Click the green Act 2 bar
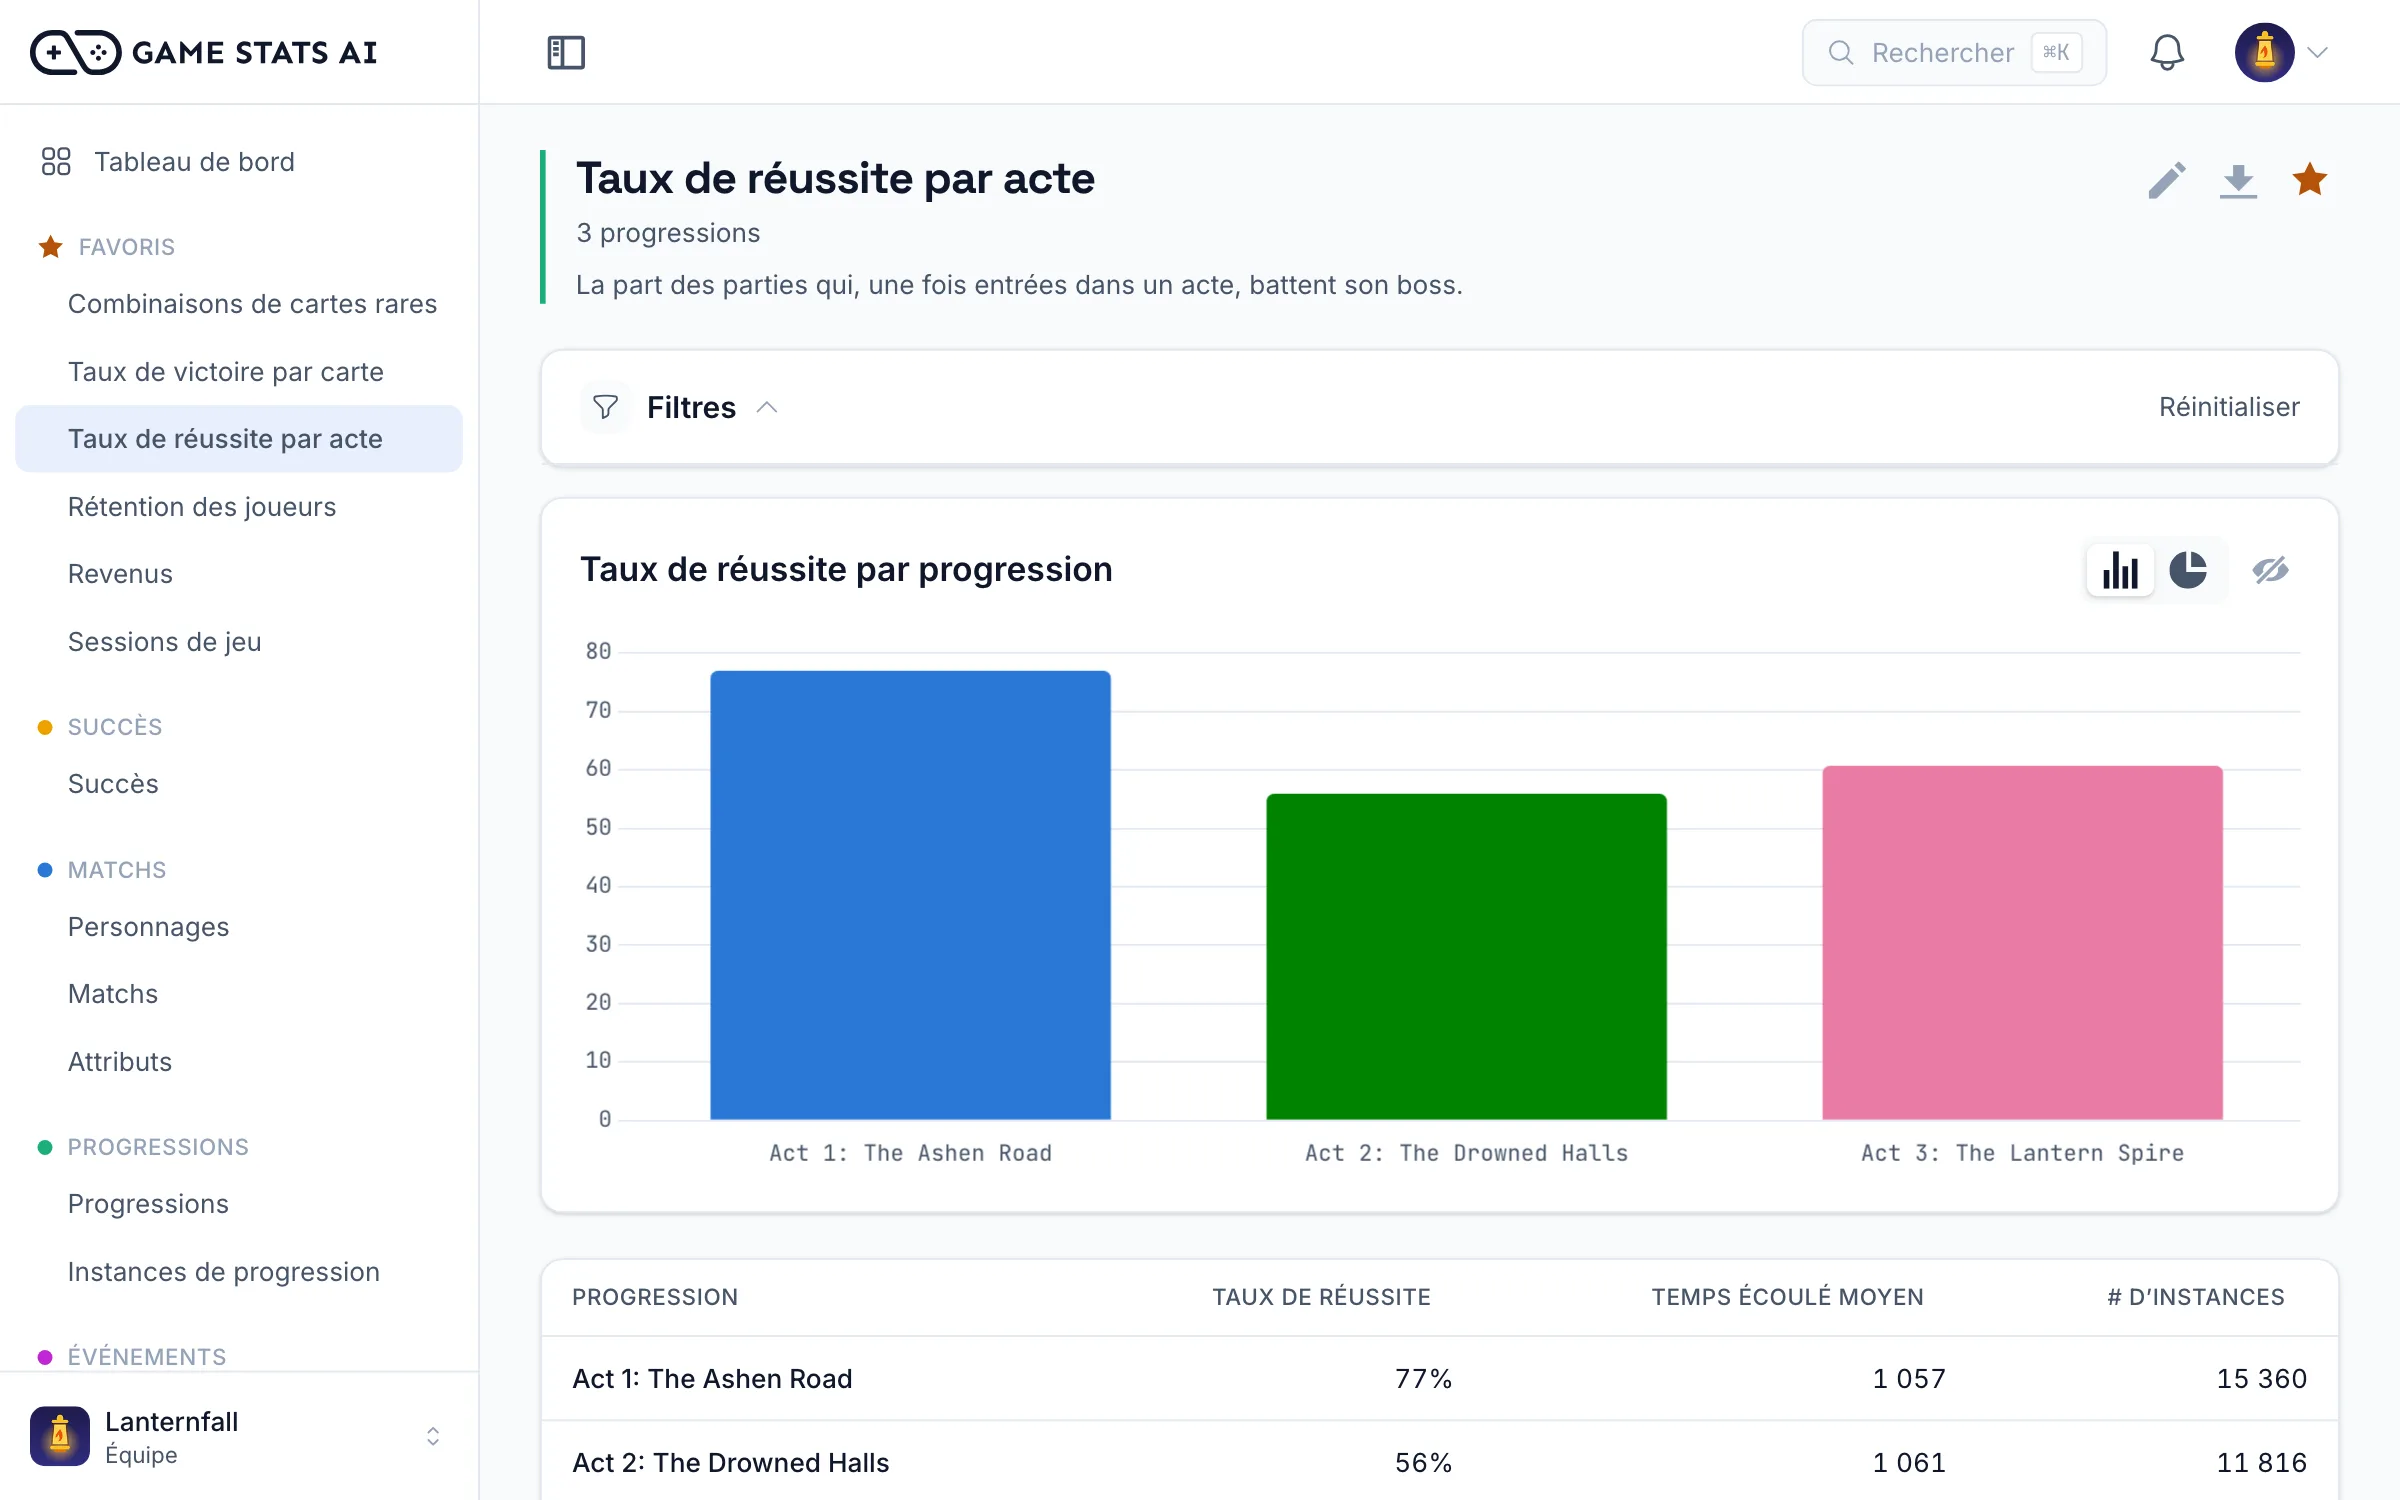 [1466, 957]
